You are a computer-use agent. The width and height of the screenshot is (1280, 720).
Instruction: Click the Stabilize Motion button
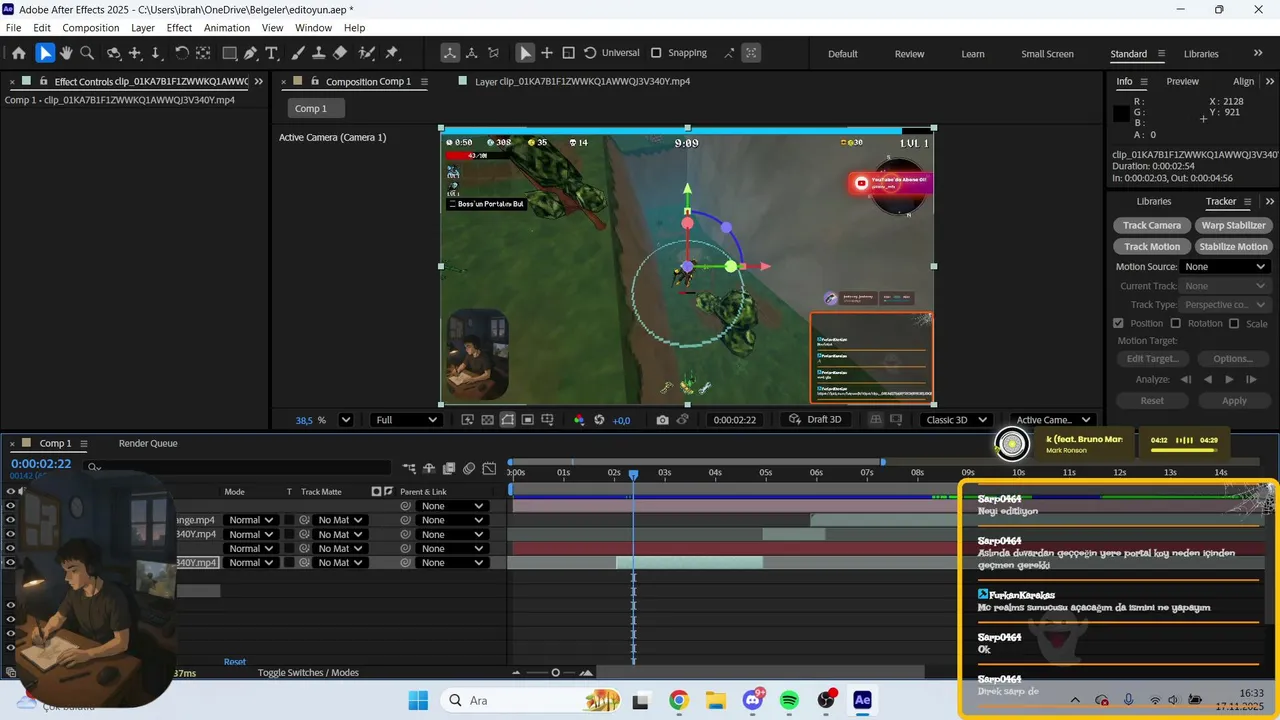point(1233,246)
